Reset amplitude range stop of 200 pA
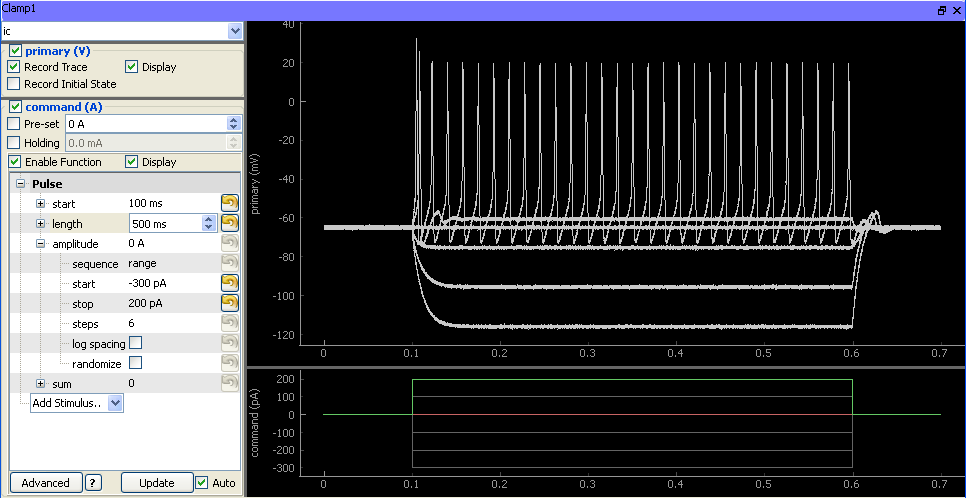966x498 pixels. coord(229,303)
